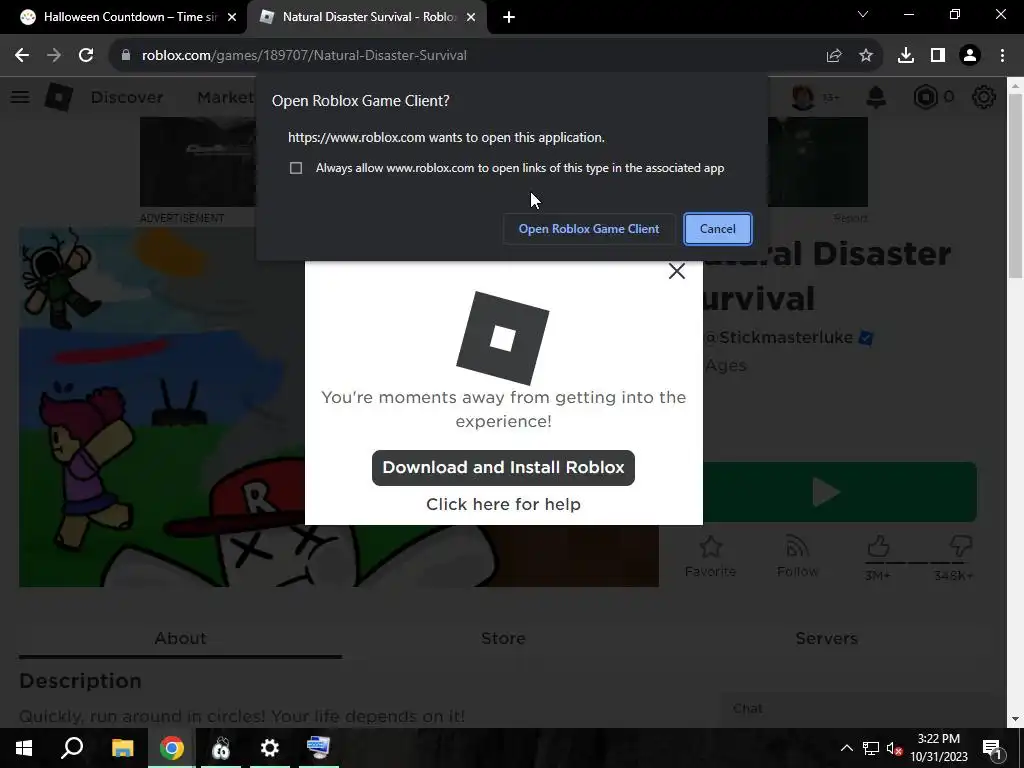Click the Chrome taskbar icon
This screenshot has height=768, width=1024.
172,748
